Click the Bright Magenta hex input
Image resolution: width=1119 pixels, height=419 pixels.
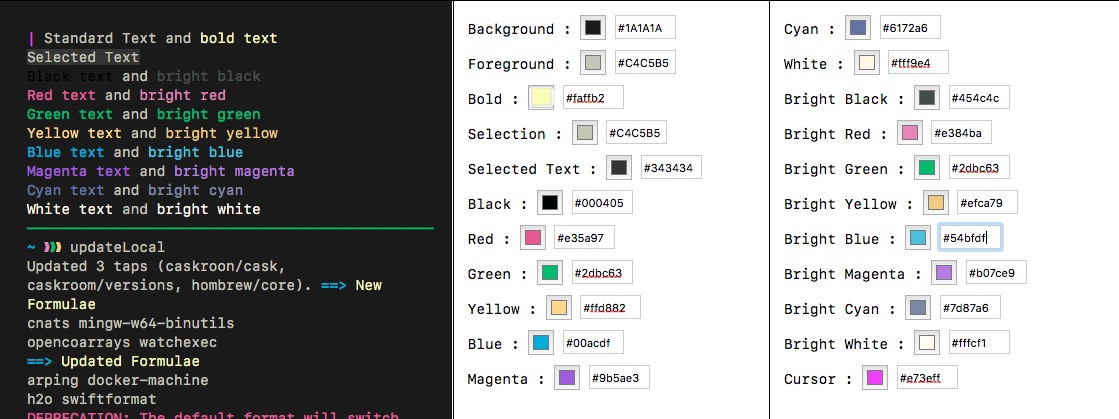point(995,273)
